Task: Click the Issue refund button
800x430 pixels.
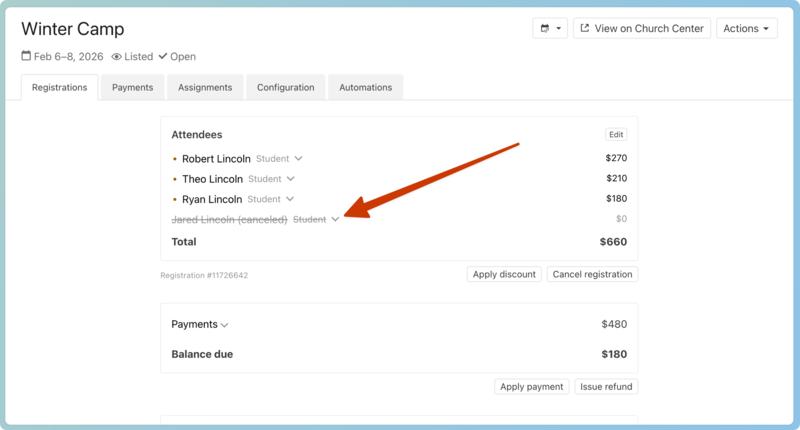Action: pyautogui.click(x=606, y=387)
